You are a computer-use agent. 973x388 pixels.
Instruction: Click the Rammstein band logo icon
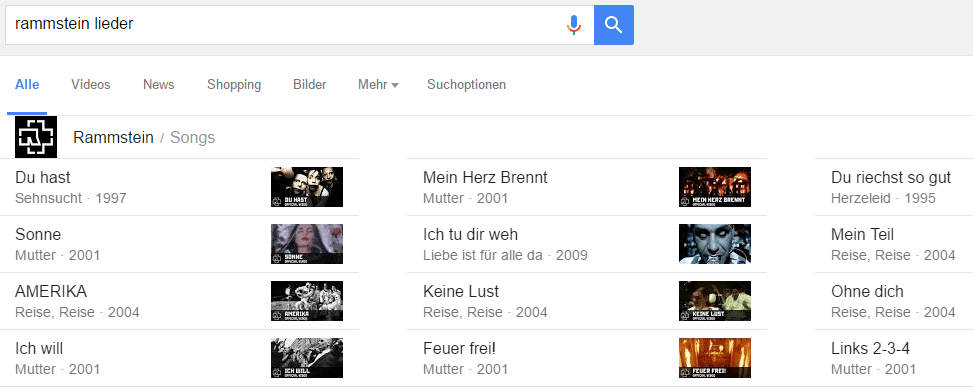[36, 137]
